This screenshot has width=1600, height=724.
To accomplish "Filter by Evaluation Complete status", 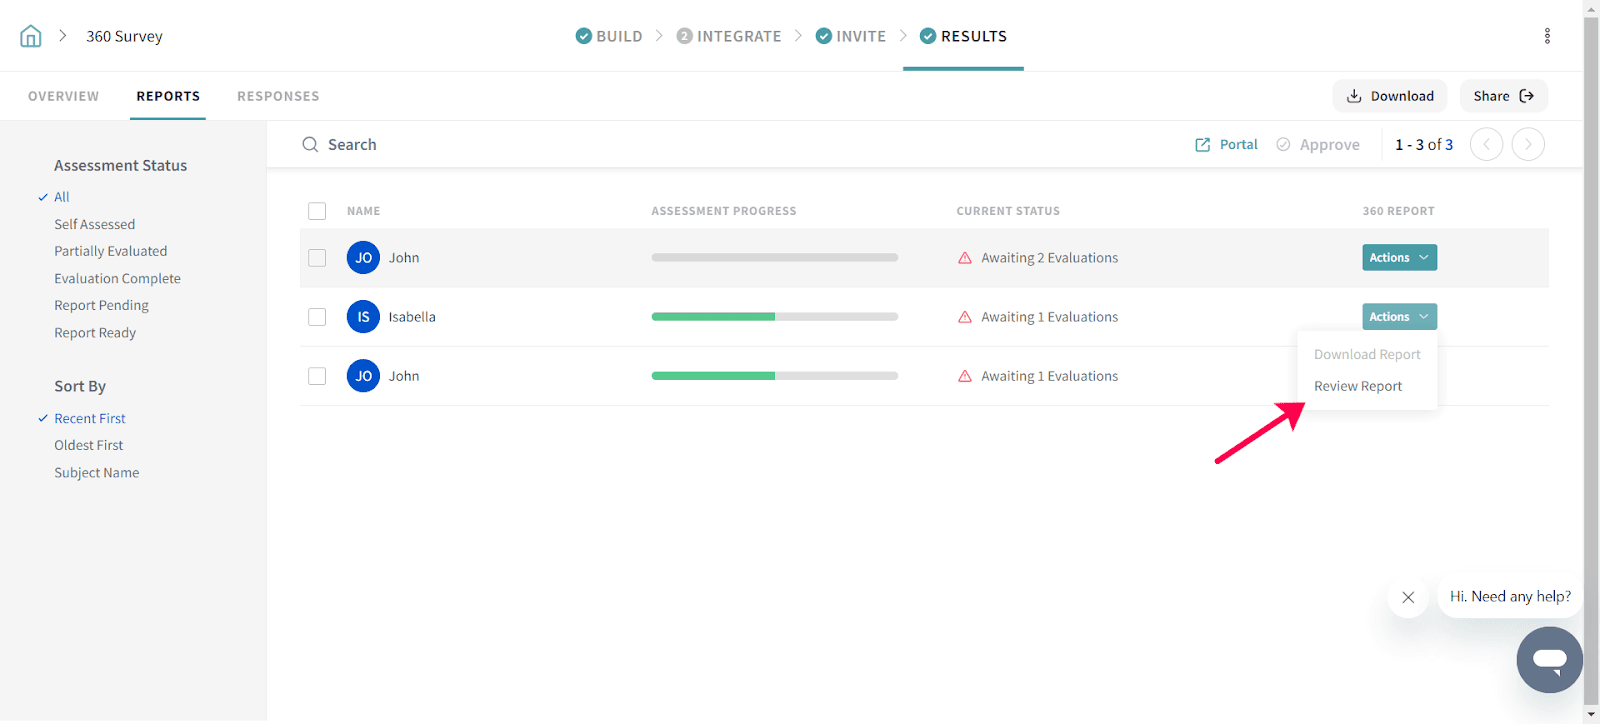I will (x=117, y=279).
